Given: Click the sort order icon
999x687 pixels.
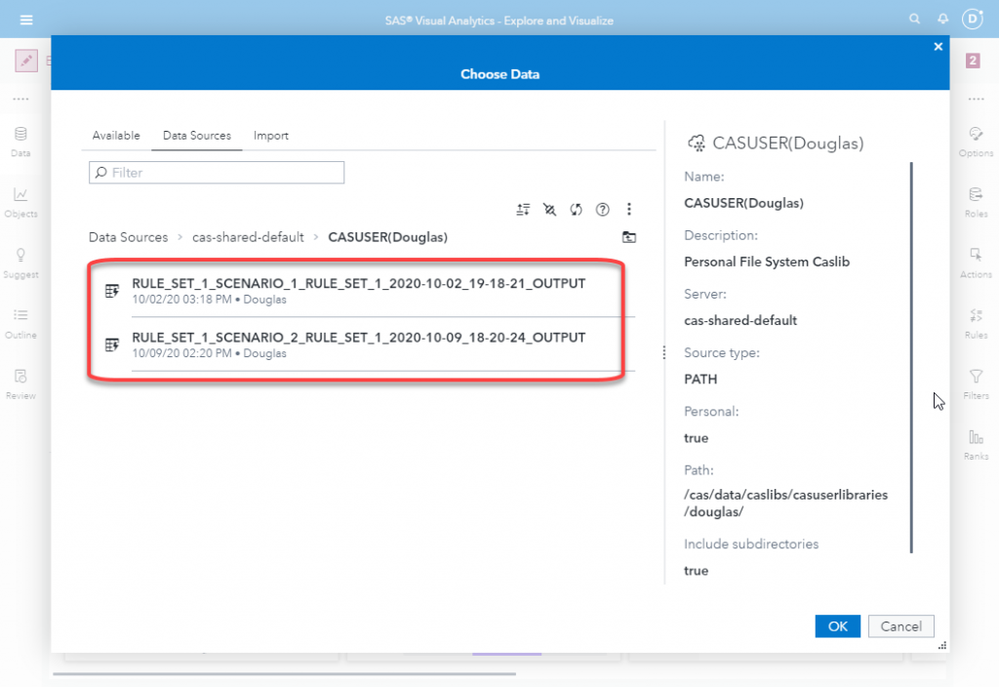Looking at the screenshot, I should (x=523, y=209).
